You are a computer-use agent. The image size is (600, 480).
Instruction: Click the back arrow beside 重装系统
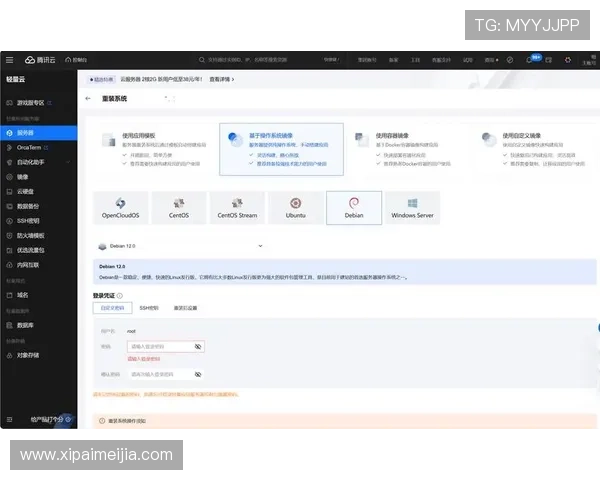88,99
